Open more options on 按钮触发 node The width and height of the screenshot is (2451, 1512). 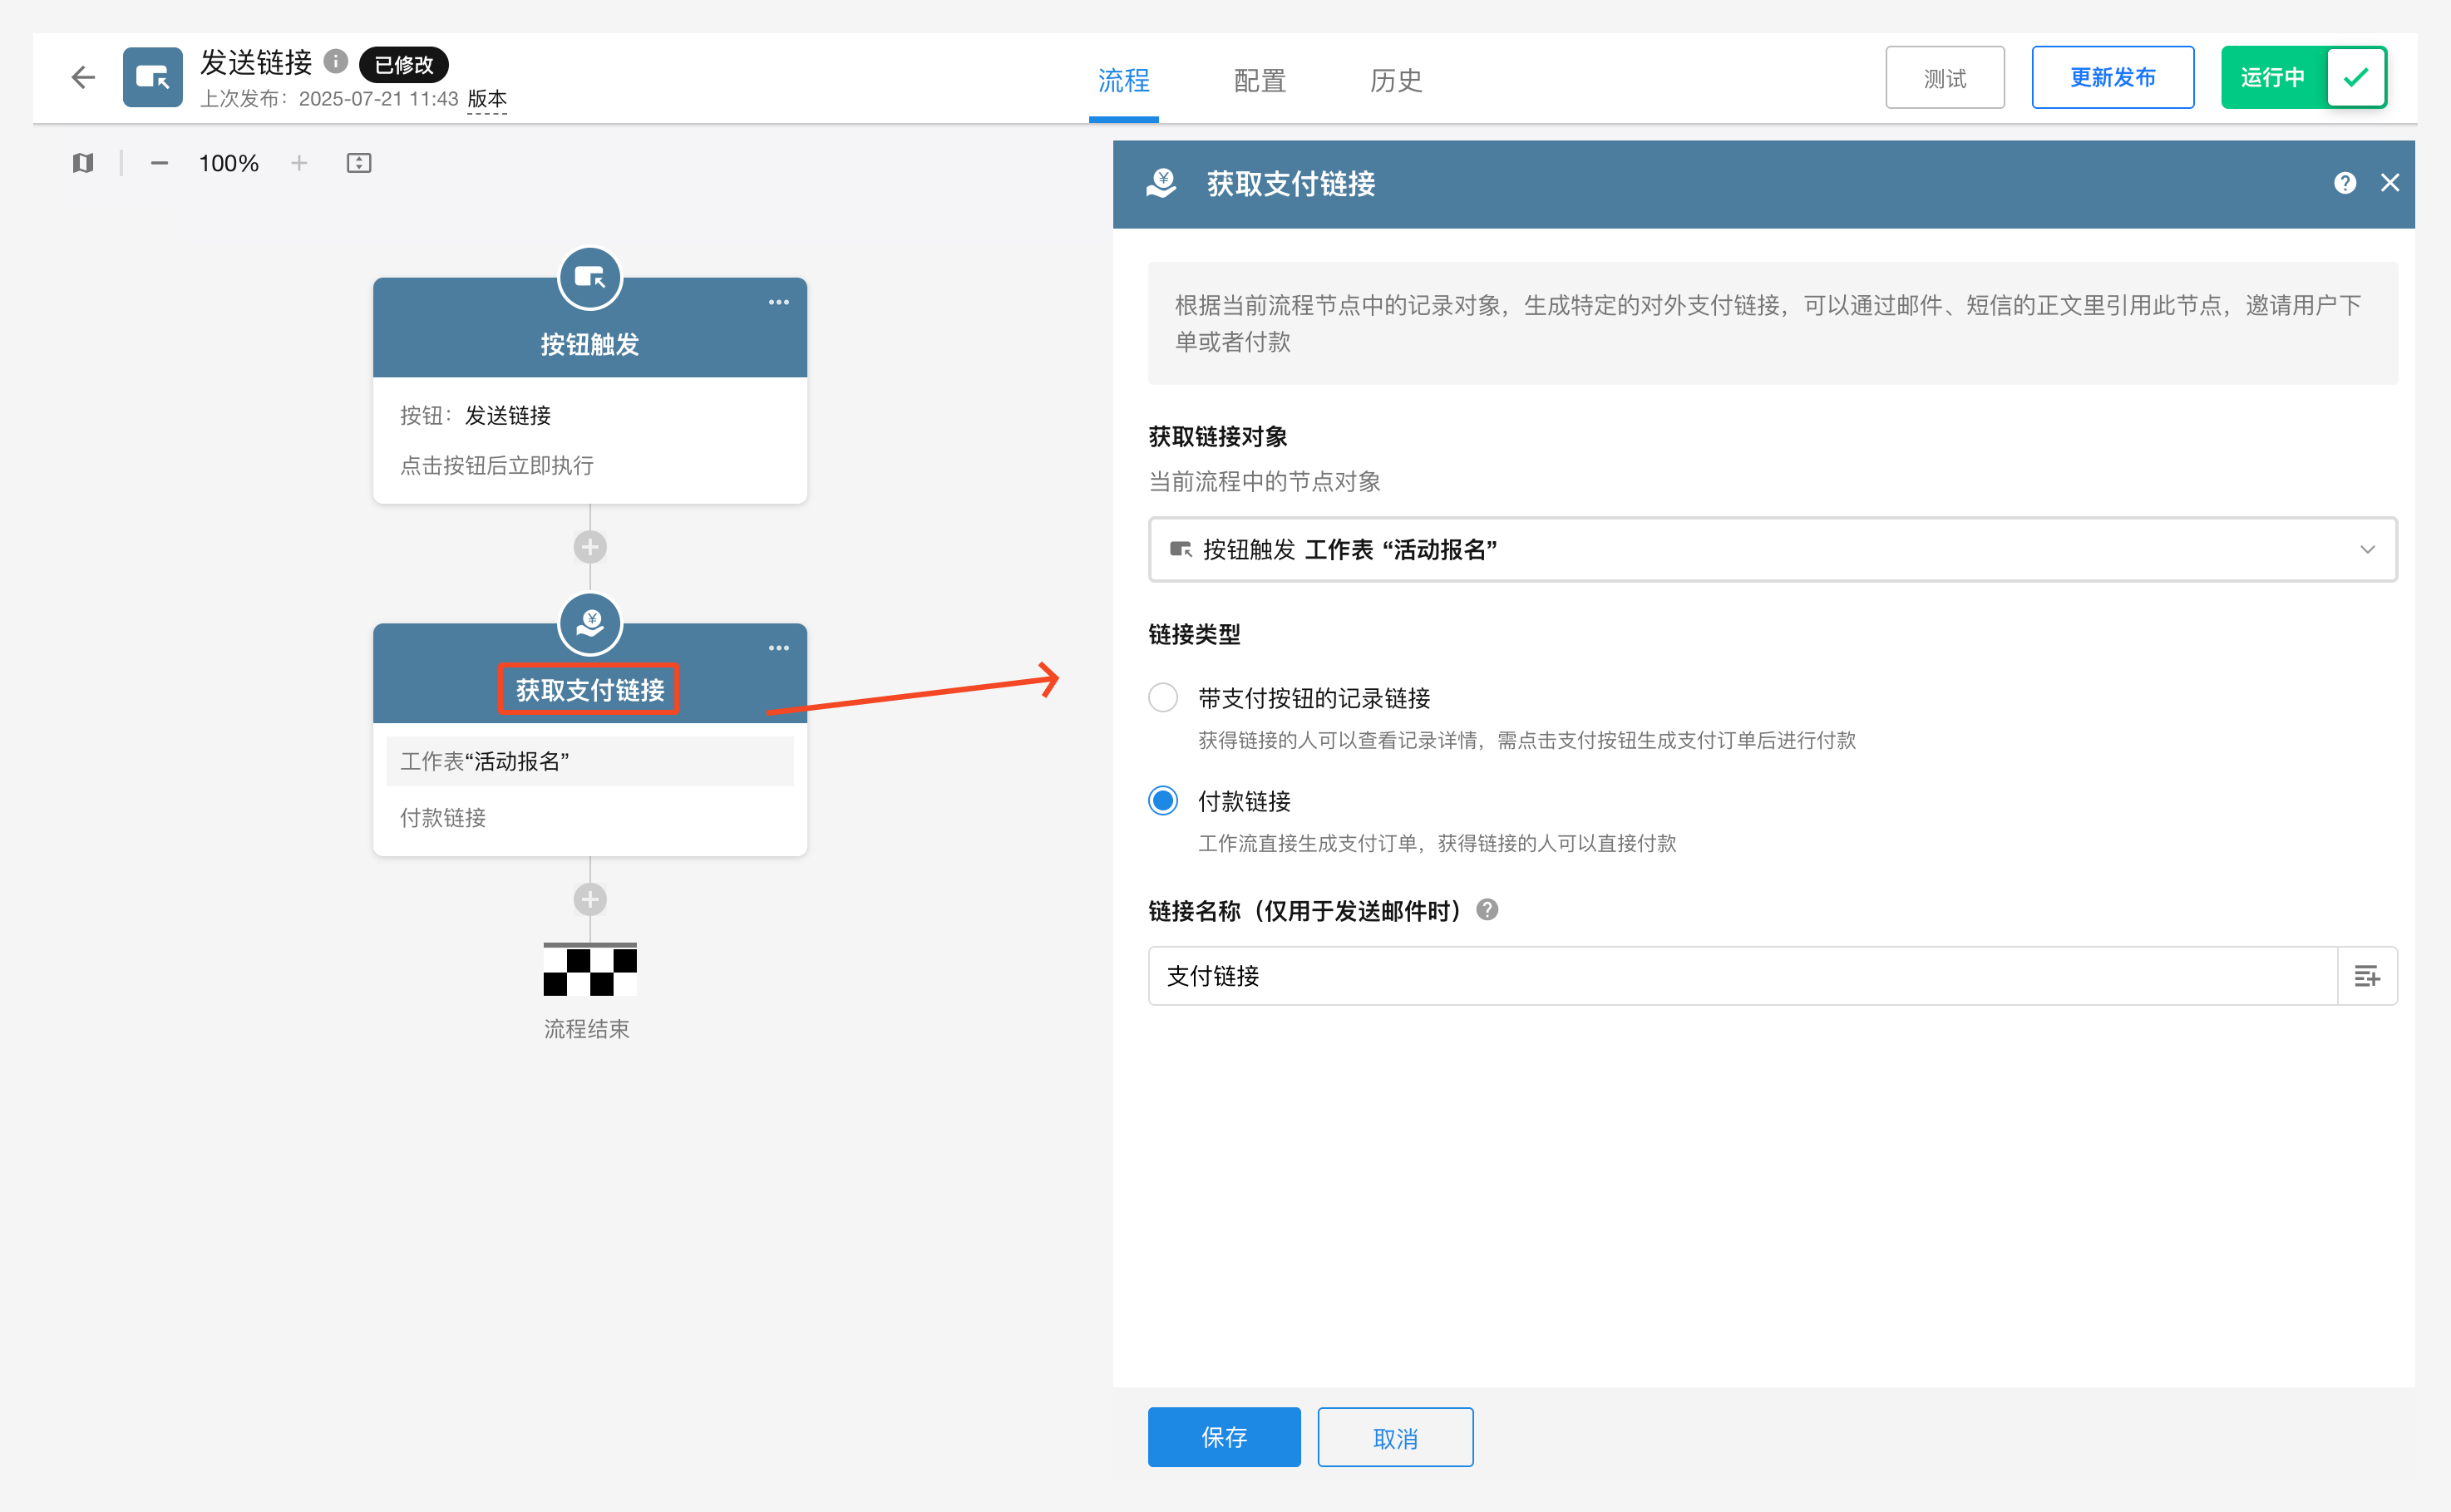(779, 302)
